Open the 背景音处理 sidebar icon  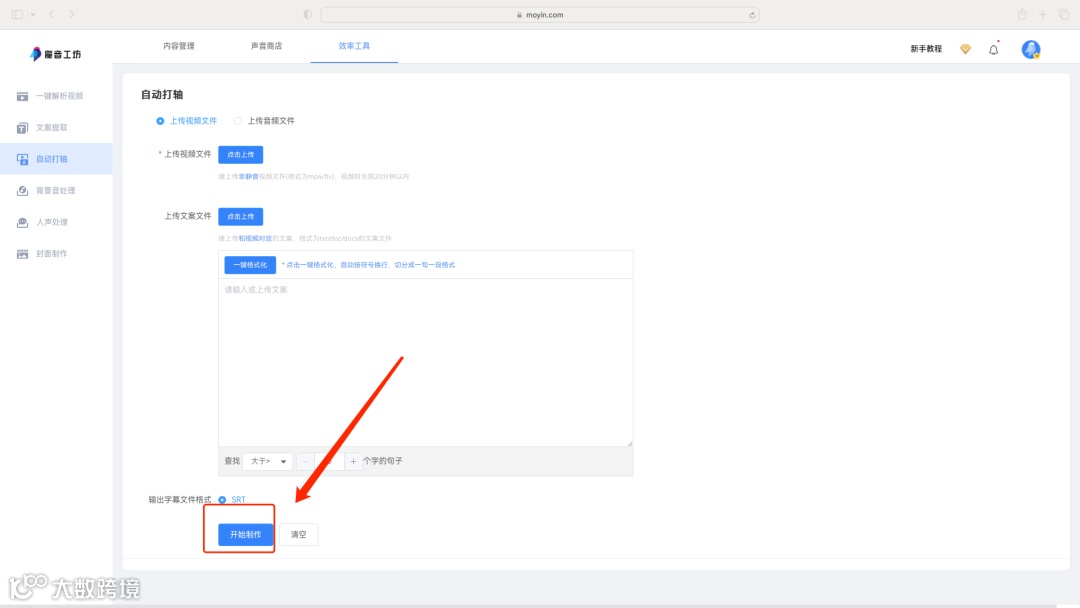(22, 191)
